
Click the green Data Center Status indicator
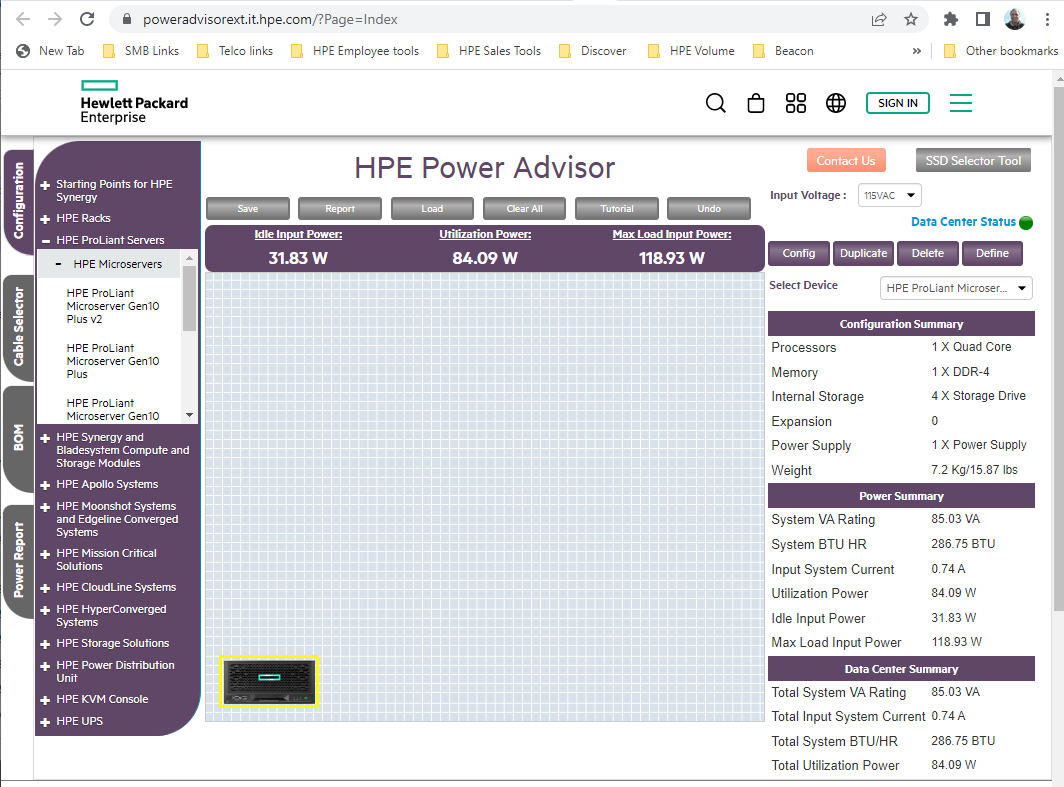point(1026,223)
